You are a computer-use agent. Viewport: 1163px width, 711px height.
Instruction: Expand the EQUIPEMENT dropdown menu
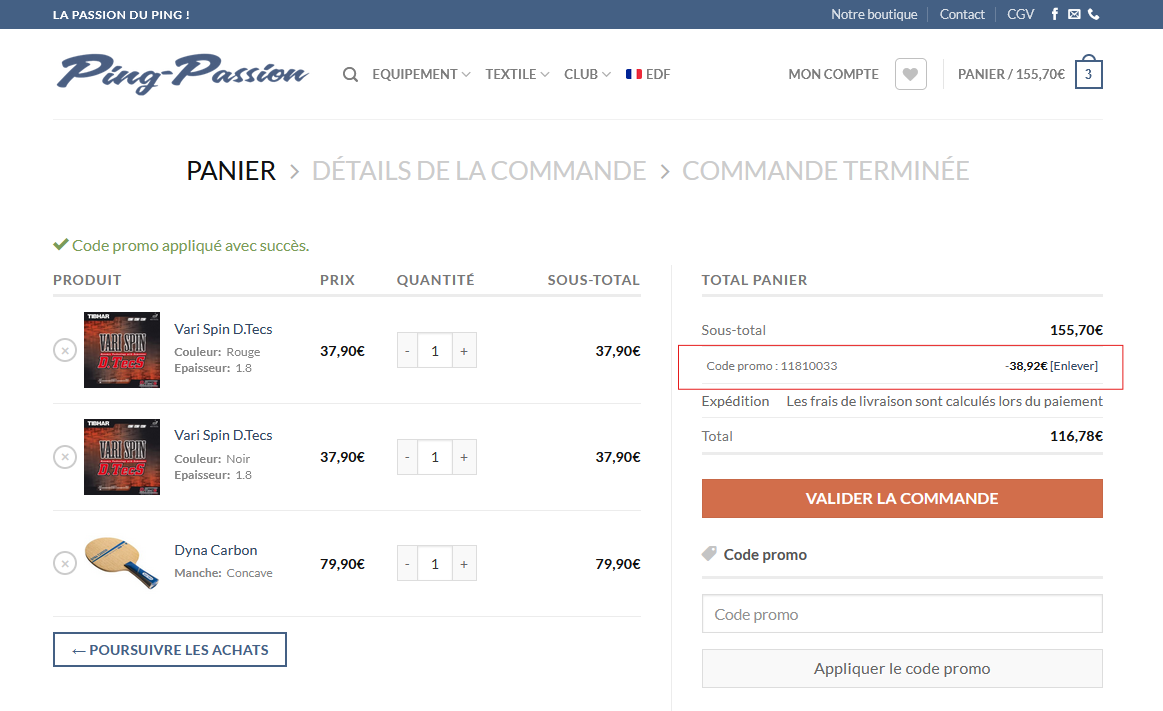tap(421, 74)
